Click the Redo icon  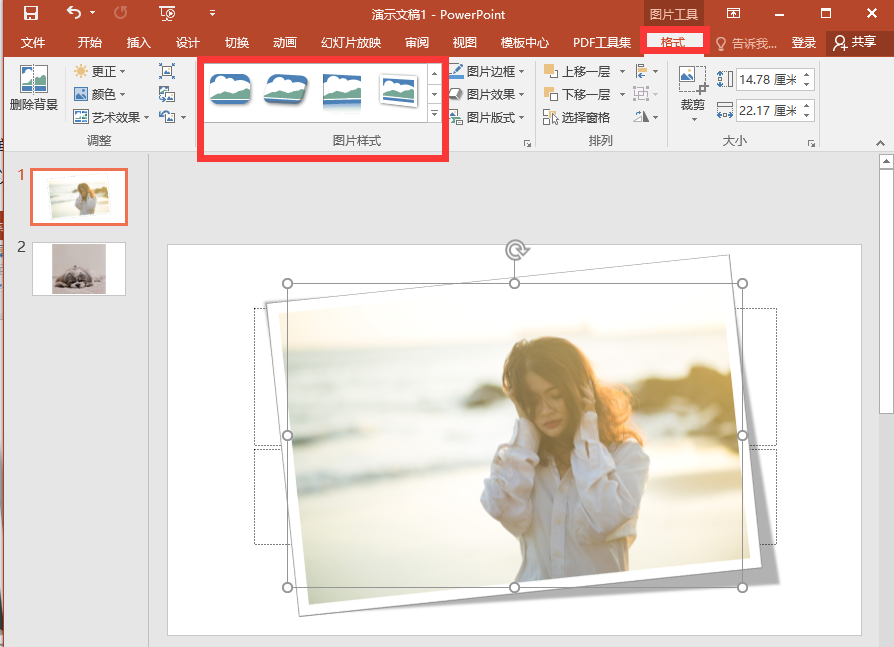120,13
